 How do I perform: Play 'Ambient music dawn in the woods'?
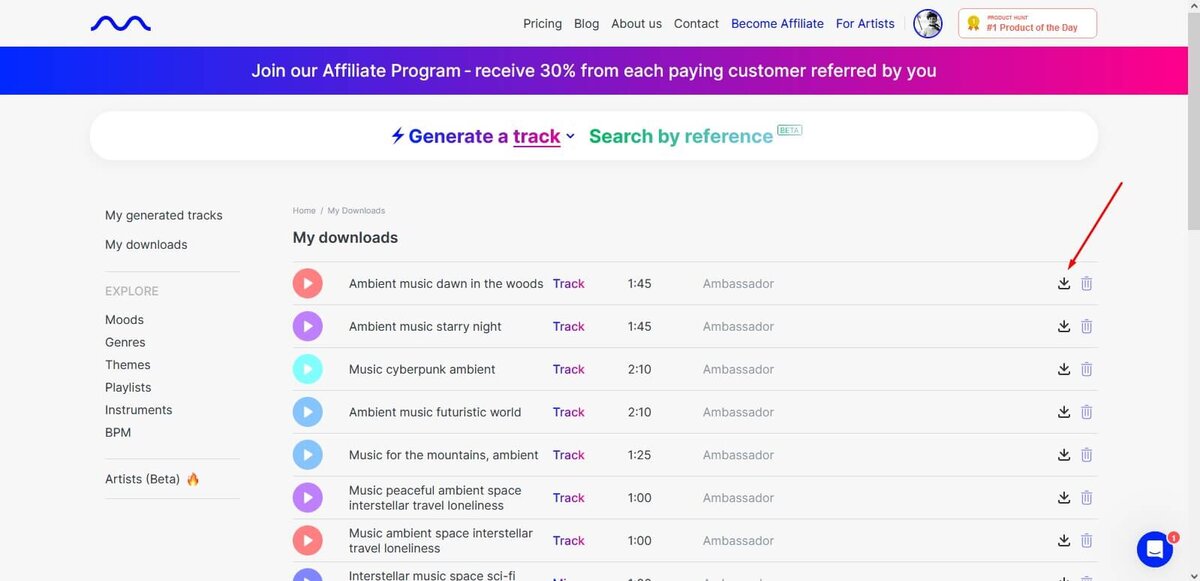pyautogui.click(x=307, y=284)
